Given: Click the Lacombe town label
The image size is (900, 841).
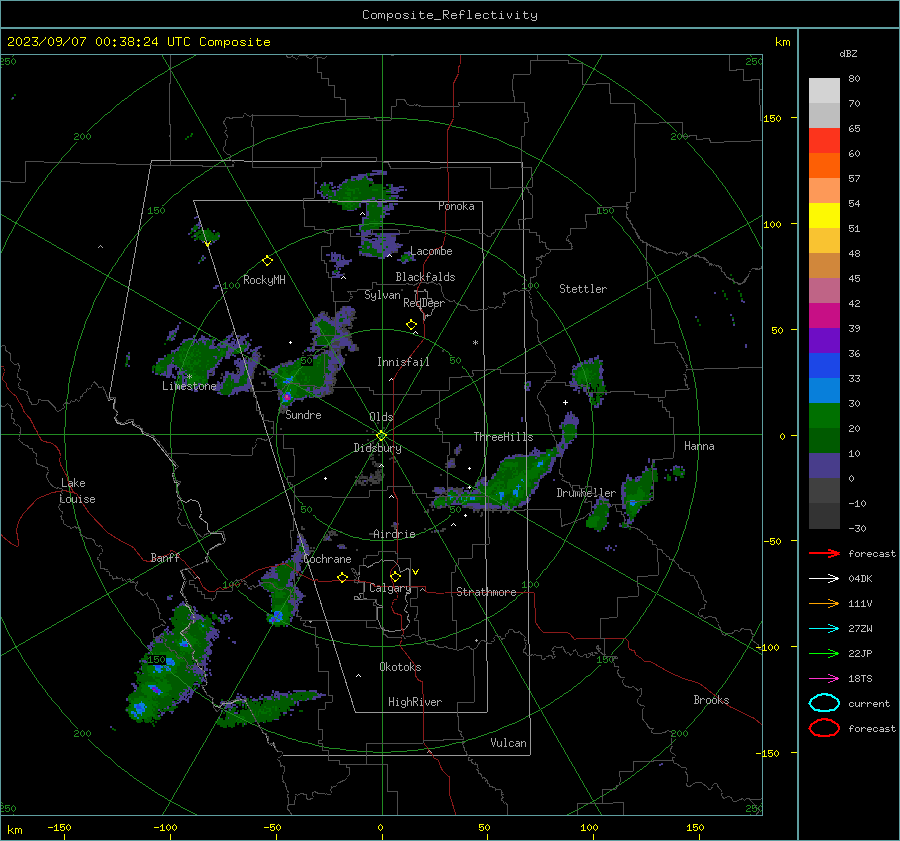Looking at the screenshot, I should click(431, 251).
